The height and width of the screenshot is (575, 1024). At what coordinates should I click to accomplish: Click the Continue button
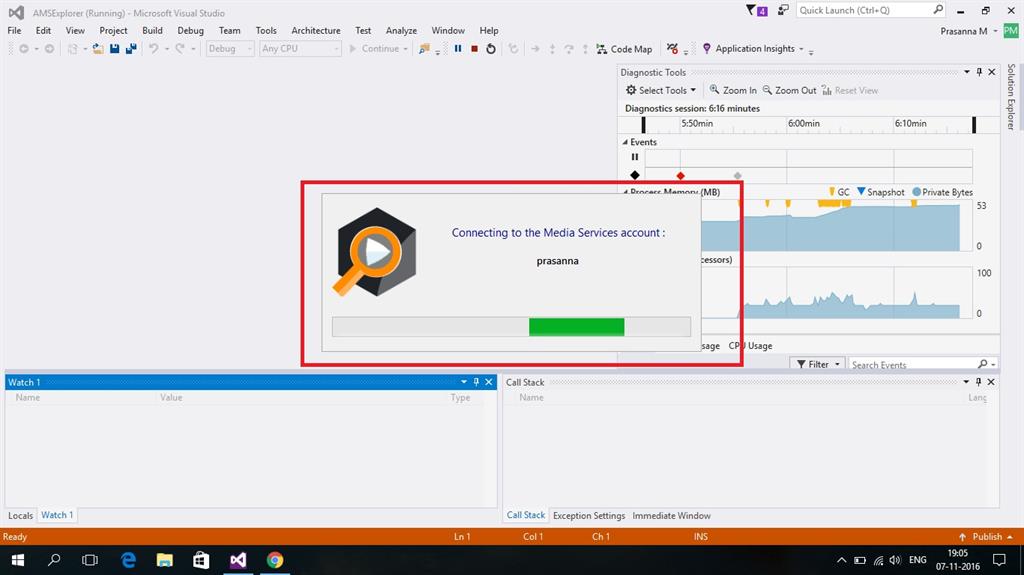375,48
